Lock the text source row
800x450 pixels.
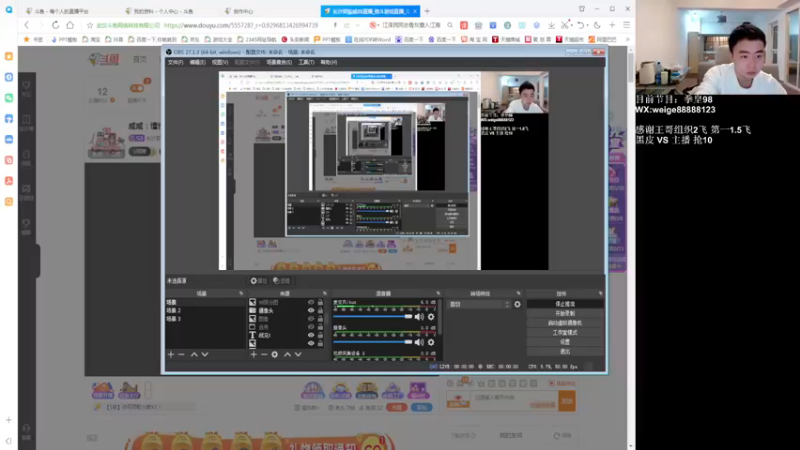click(320, 335)
